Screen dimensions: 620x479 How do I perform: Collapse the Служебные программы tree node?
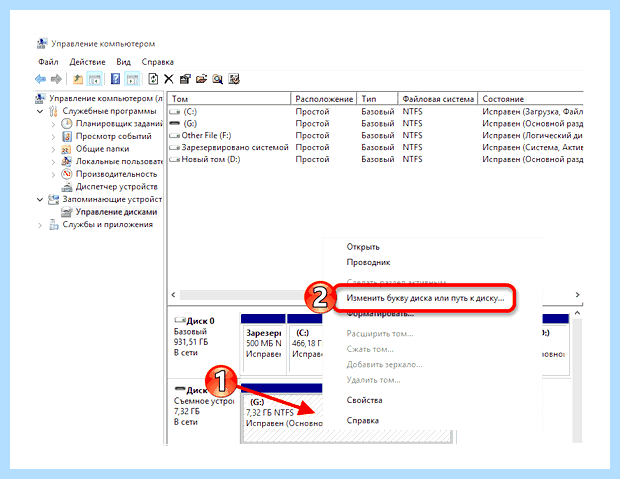40,111
